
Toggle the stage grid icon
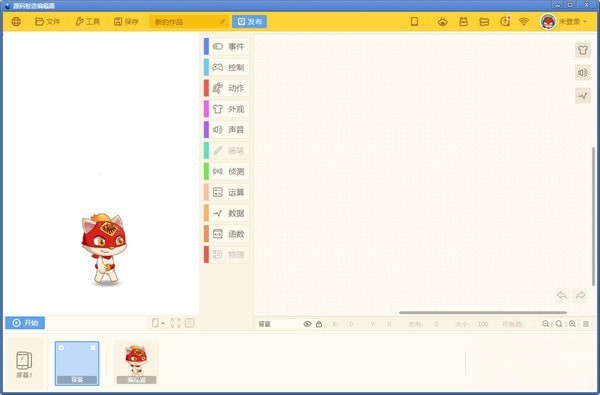coord(189,323)
